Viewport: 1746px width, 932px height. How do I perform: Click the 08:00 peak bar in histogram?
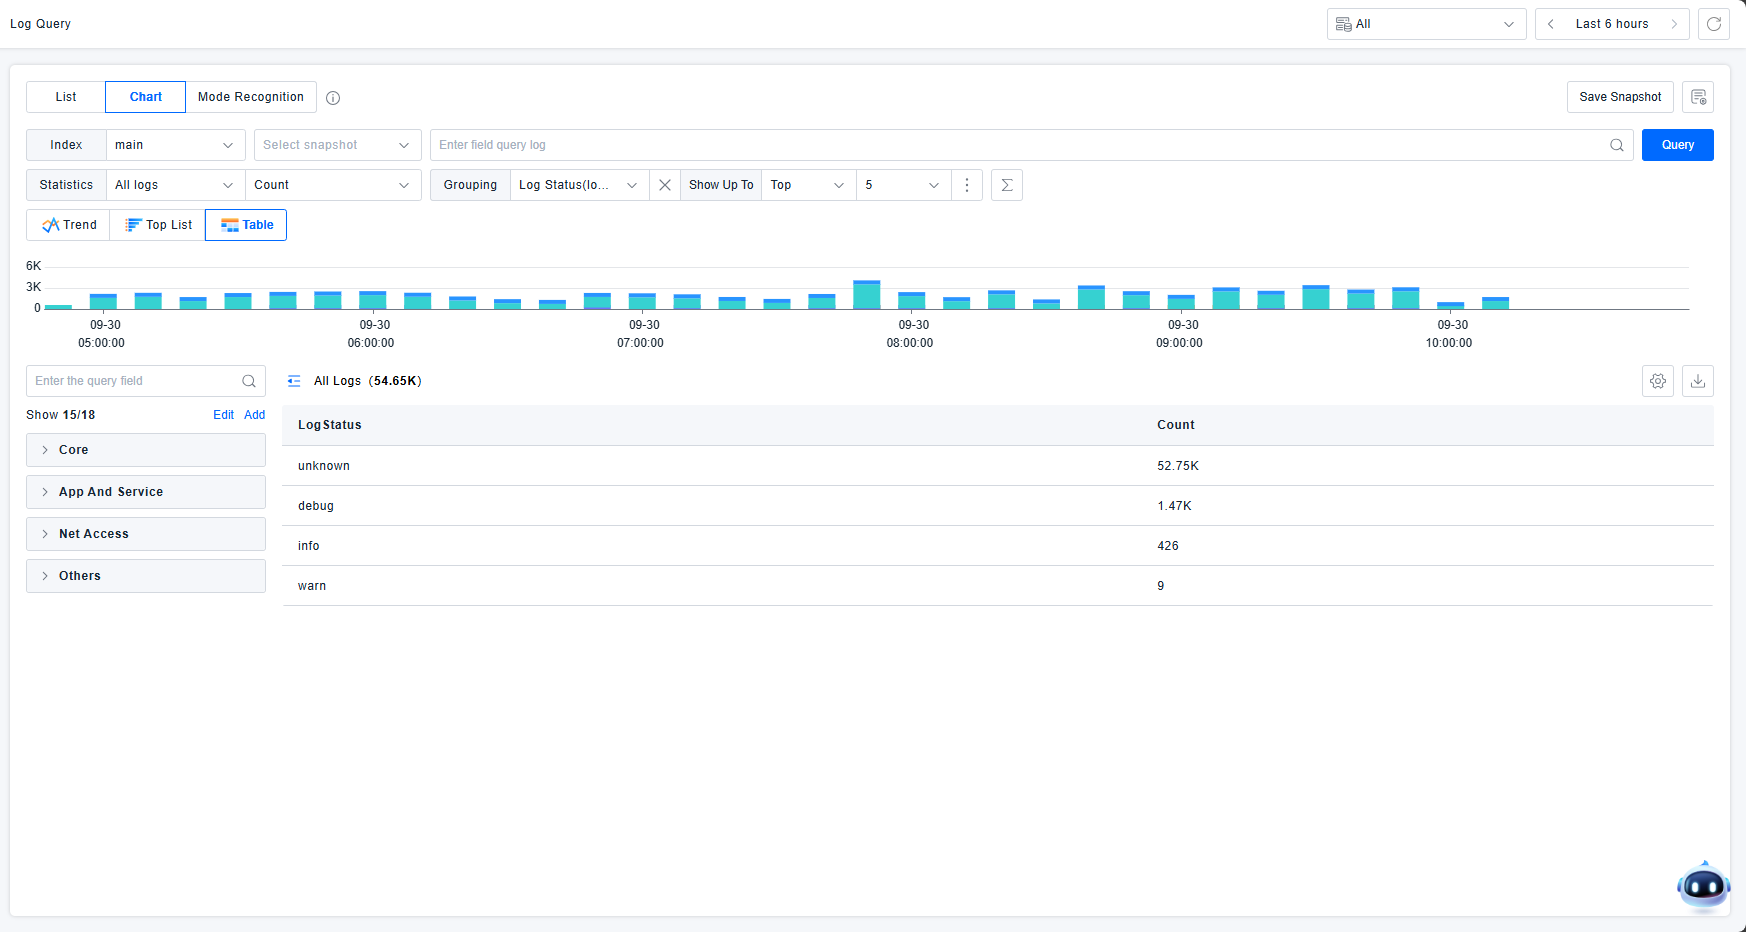click(x=866, y=296)
